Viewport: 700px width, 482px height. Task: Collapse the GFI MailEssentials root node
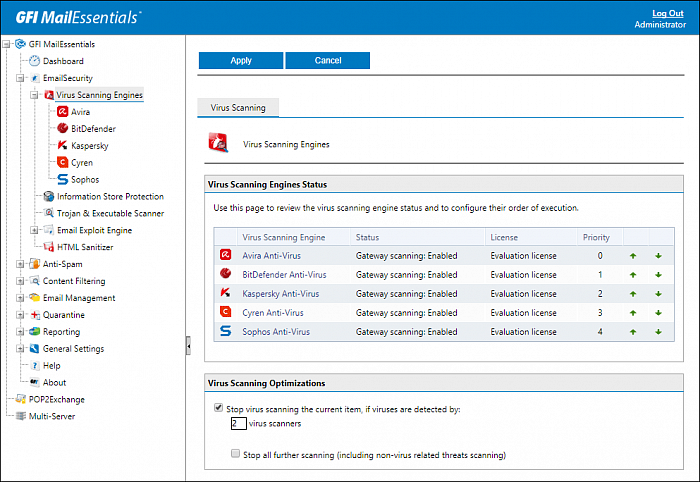[6, 44]
